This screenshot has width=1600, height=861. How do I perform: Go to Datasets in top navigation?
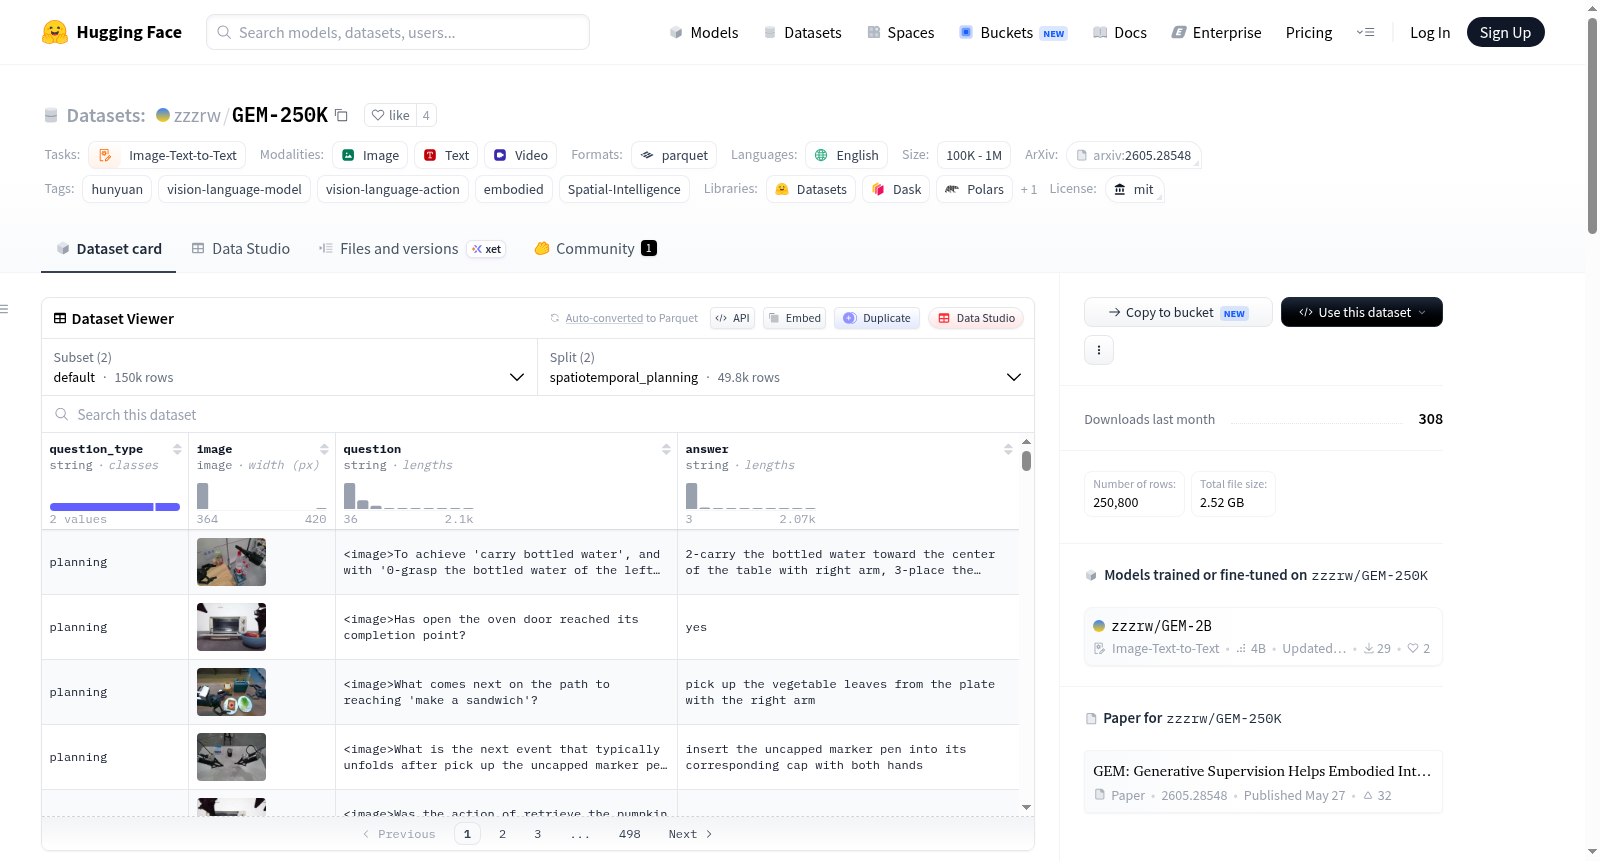[x=802, y=32]
